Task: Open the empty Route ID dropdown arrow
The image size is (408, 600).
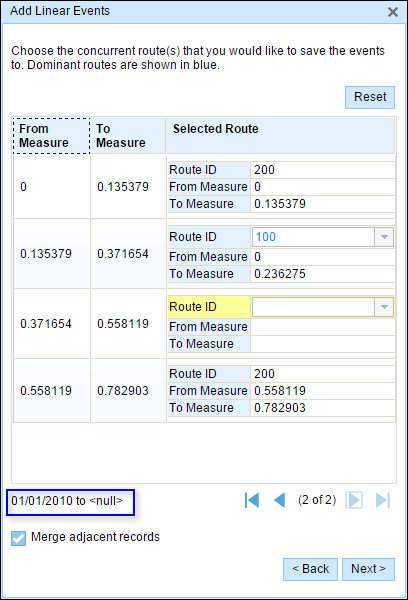Action: 384,307
